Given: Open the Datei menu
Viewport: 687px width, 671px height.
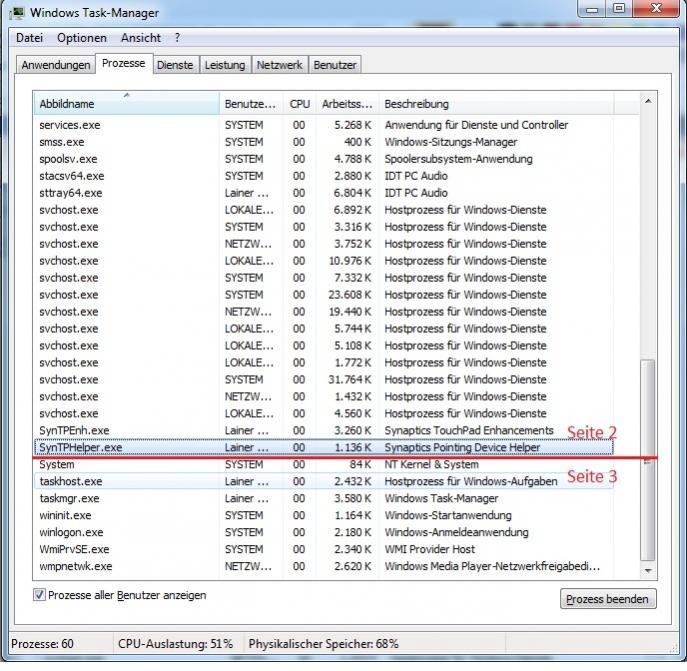Looking at the screenshot, I should (x=29, y=38).
